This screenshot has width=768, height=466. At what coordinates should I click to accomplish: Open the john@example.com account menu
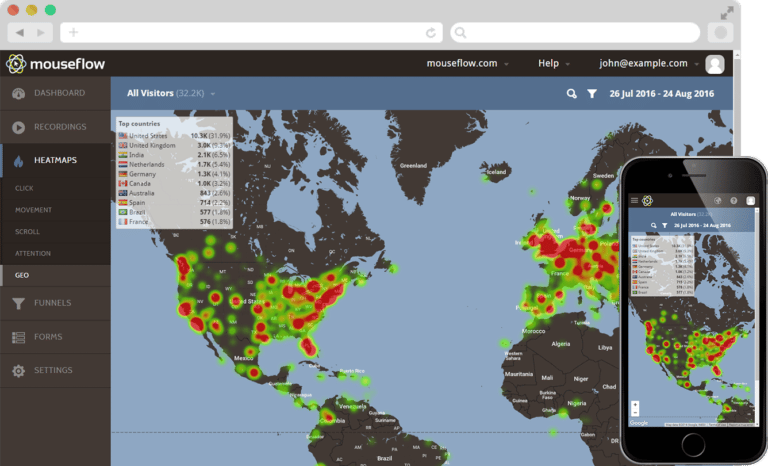(649, 64)
